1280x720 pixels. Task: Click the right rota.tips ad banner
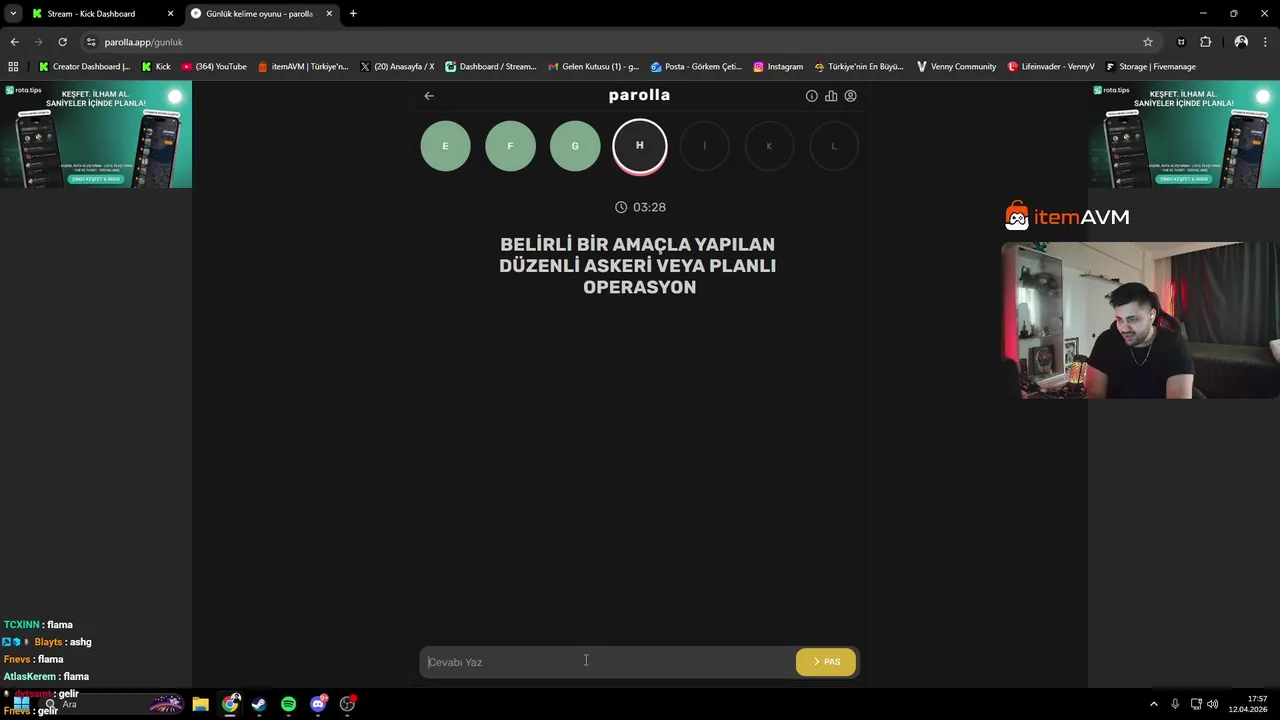[x=1184, y=134]
